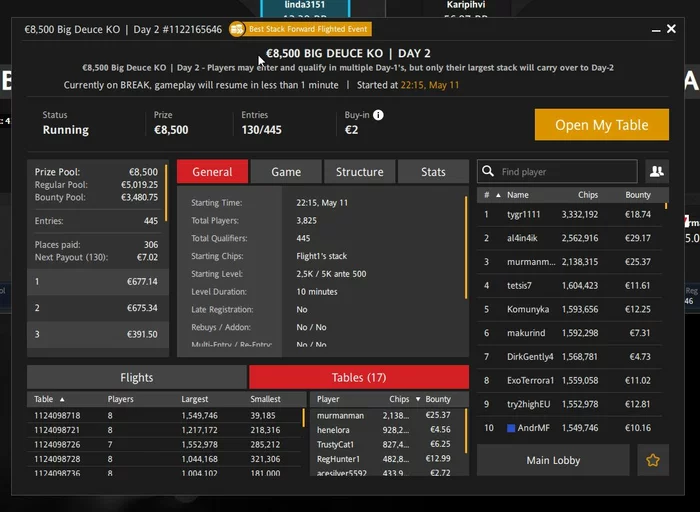
Task: Select the Tables (17) tab
Action: pos(359,378)
